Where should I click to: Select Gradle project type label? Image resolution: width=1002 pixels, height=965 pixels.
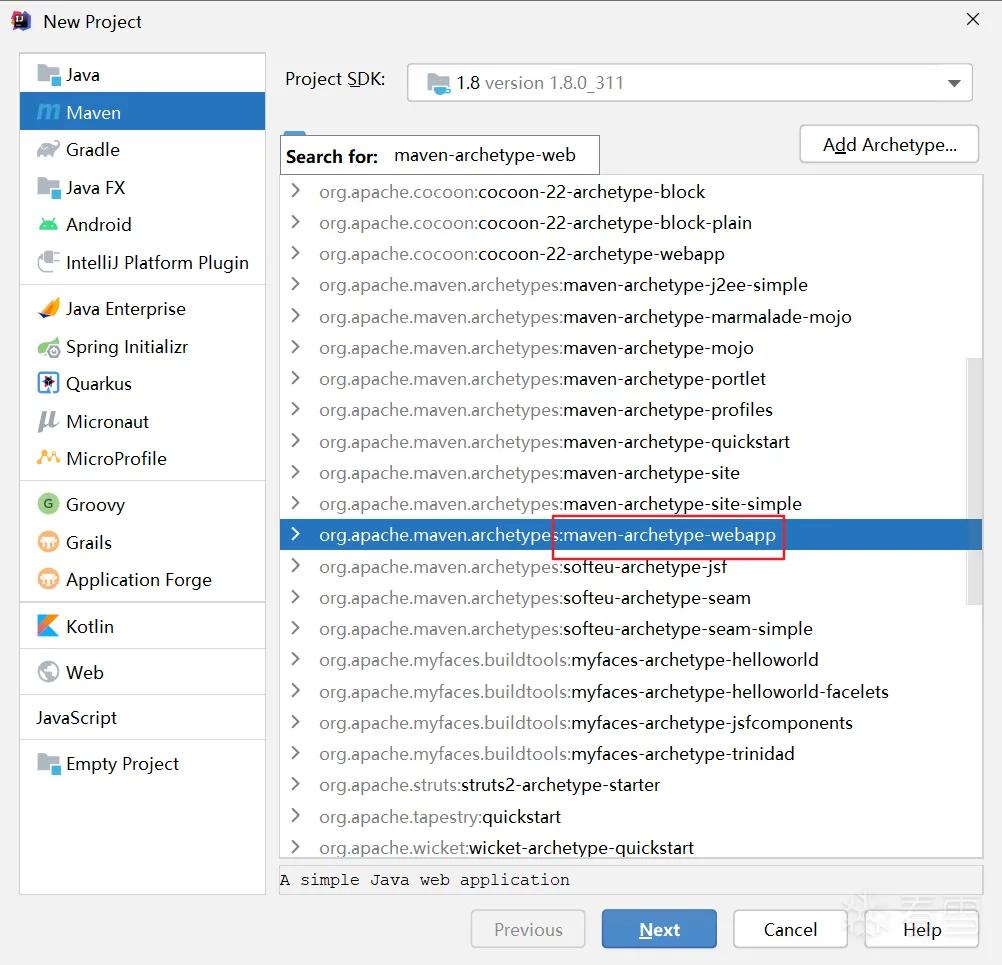[93, 150]
